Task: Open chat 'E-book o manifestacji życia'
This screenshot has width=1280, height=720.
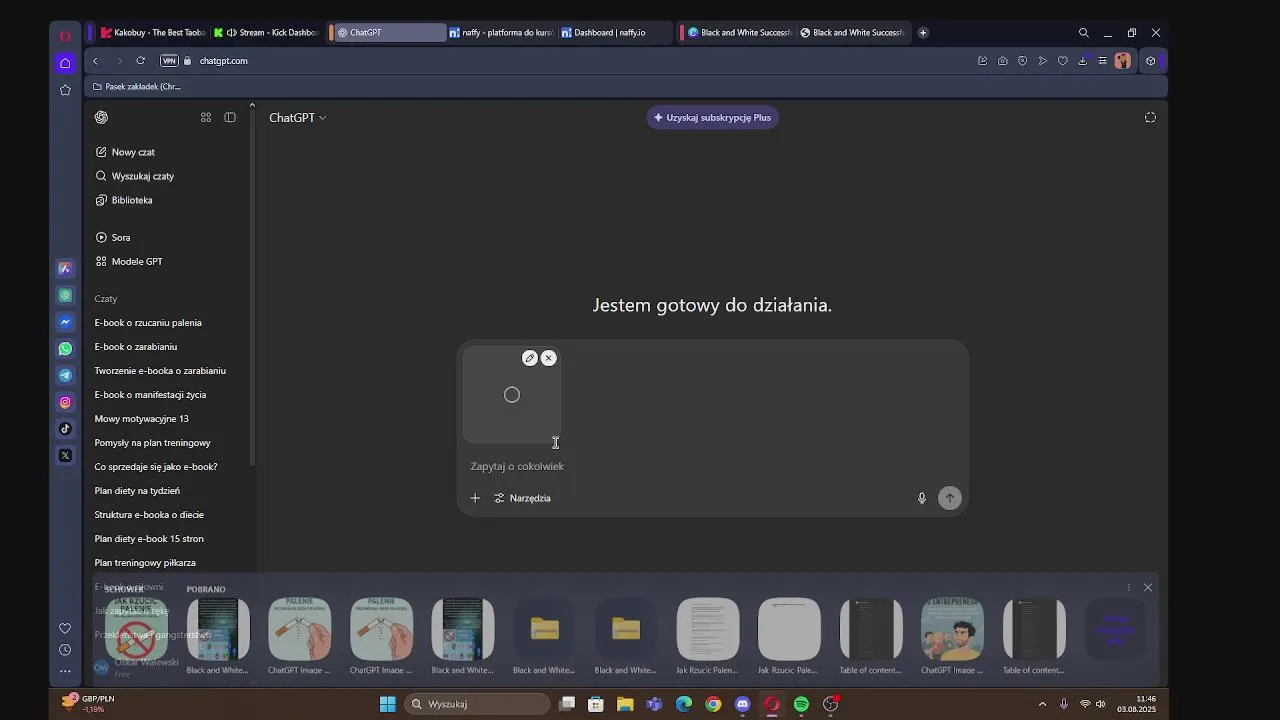Action: pos(150,395)
